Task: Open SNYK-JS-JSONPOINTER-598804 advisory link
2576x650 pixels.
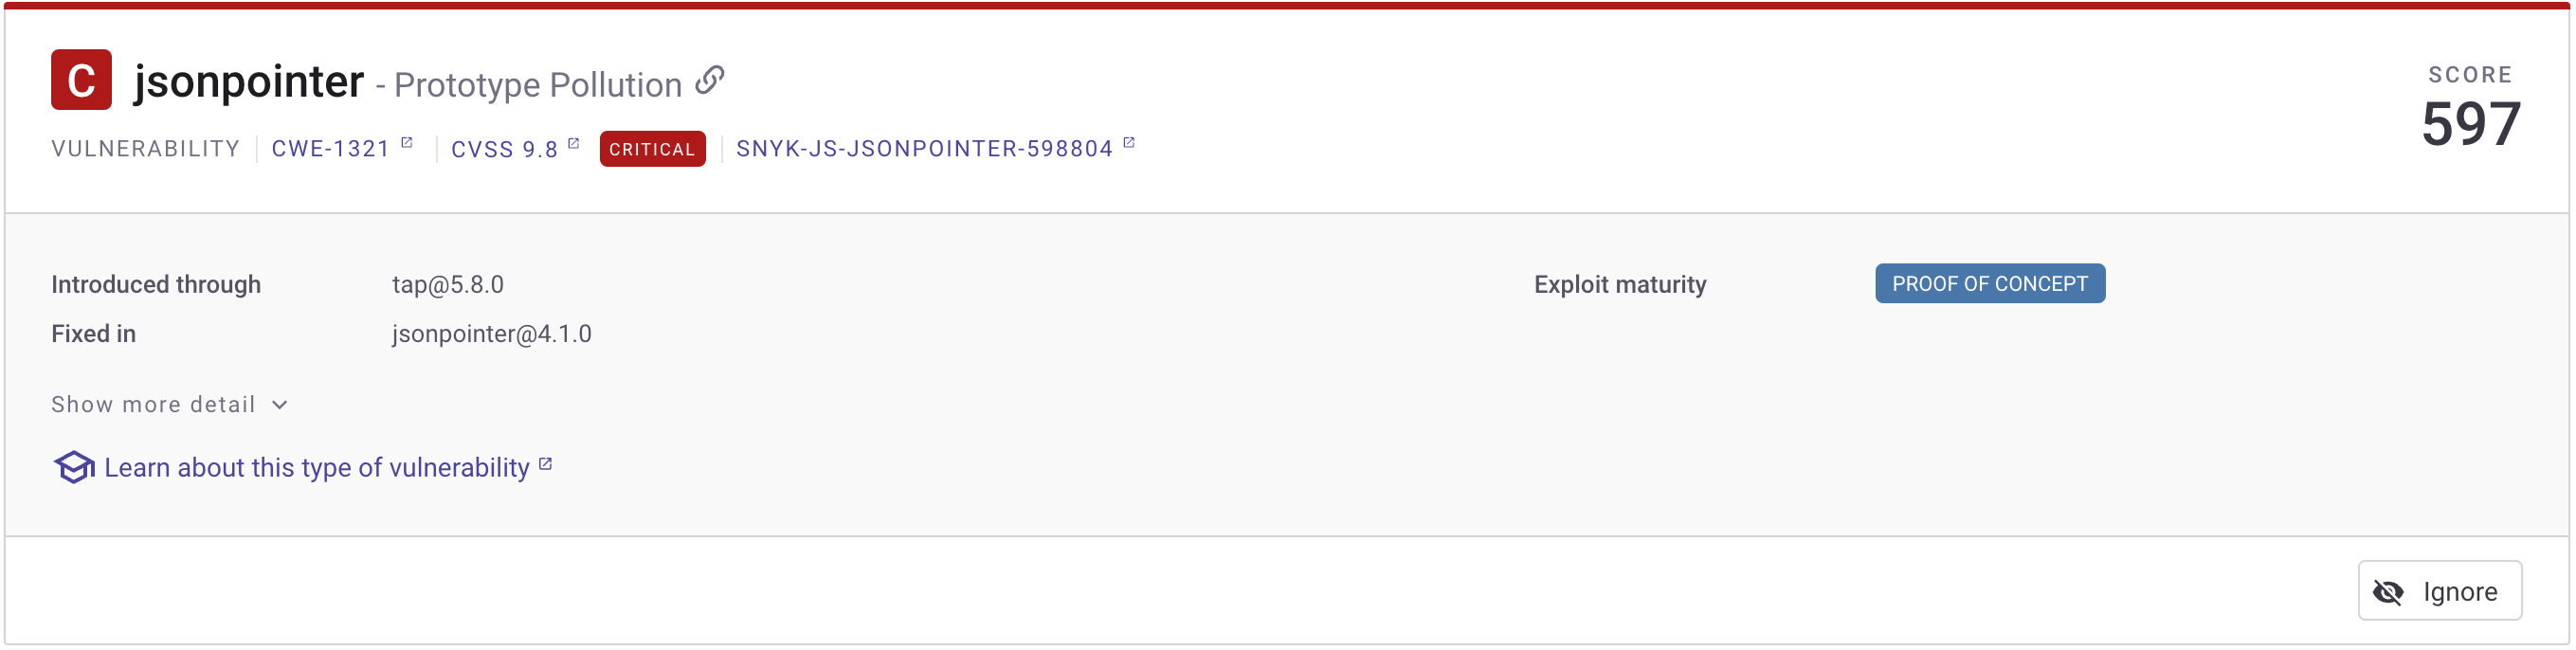Action: pyautogui.click(x=924, y=149)
